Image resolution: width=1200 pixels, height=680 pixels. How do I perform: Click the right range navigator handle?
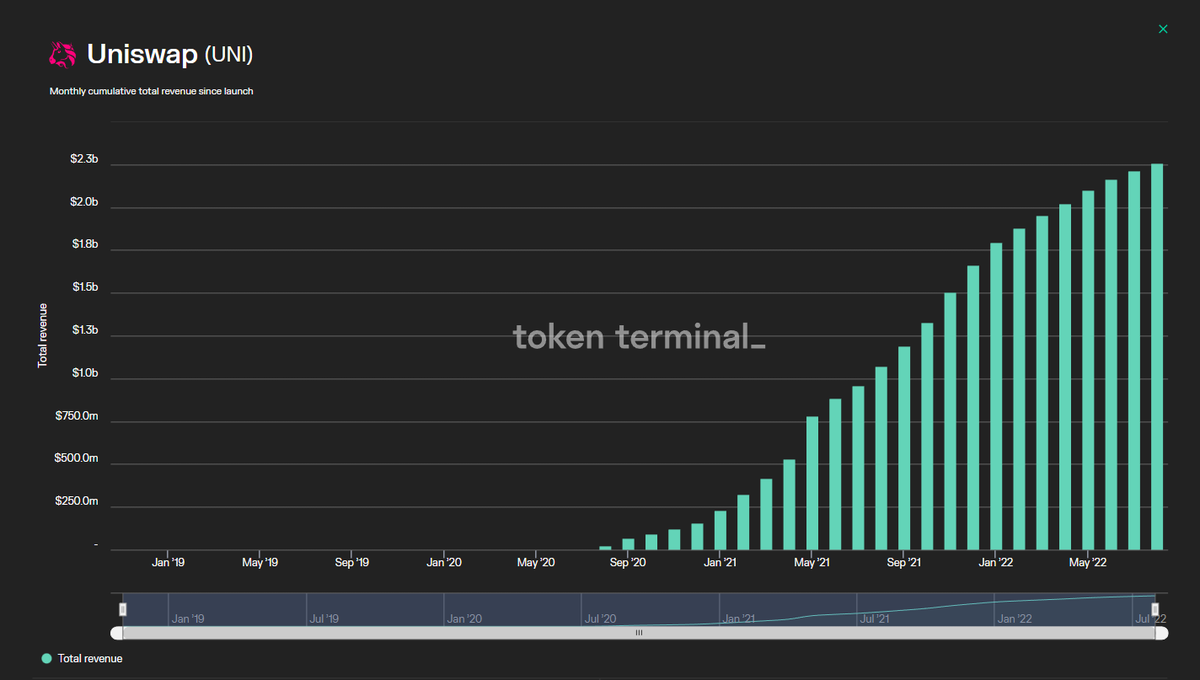1155,609
